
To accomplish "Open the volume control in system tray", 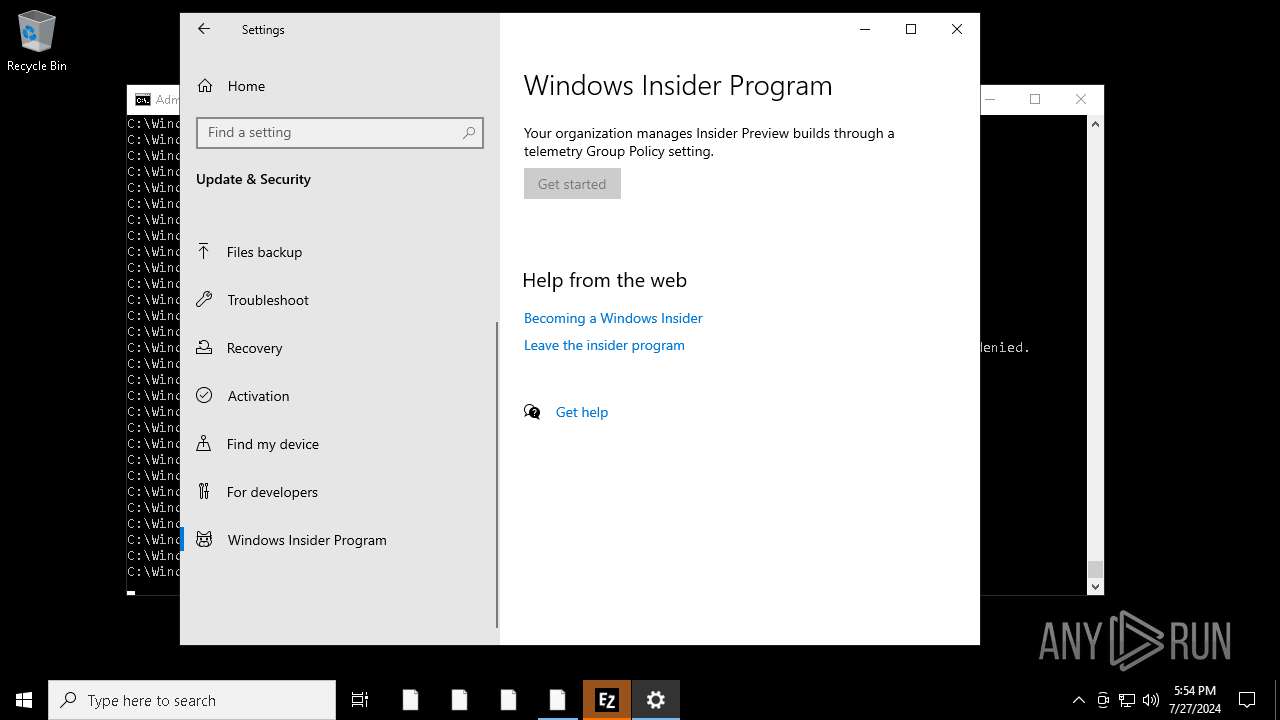I will (1151, 700).
